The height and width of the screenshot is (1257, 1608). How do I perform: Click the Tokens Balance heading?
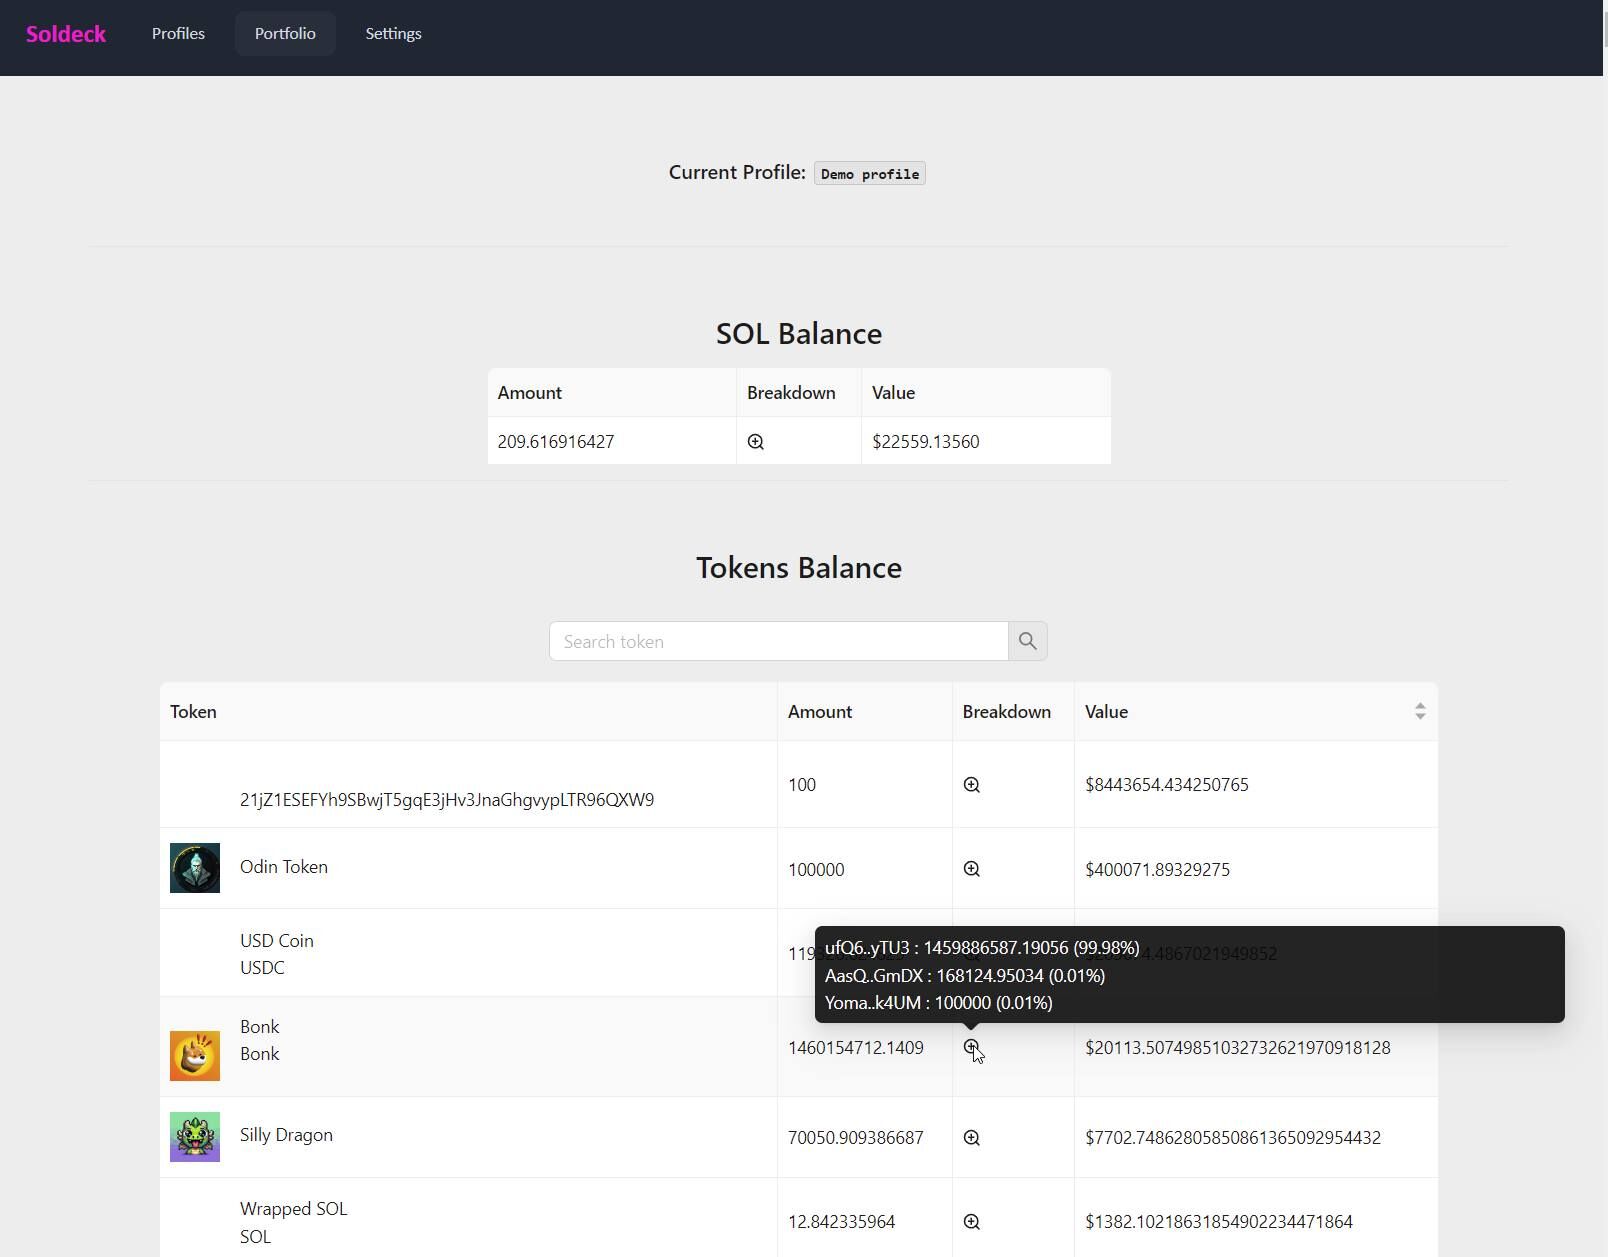tap(799, 568)
